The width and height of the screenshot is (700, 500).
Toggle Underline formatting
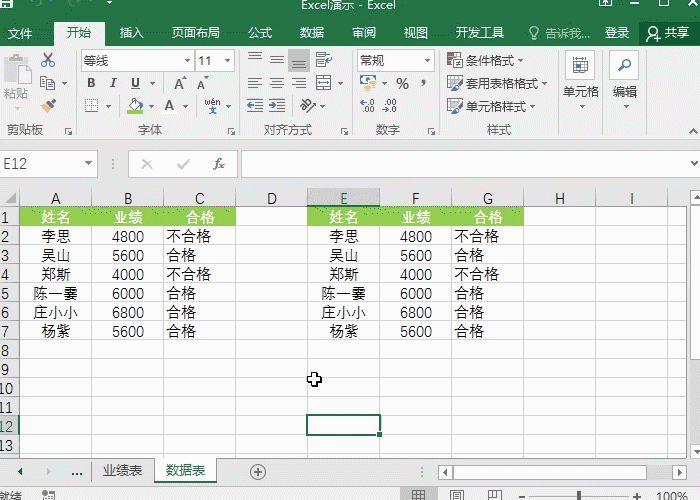[135, 83]
